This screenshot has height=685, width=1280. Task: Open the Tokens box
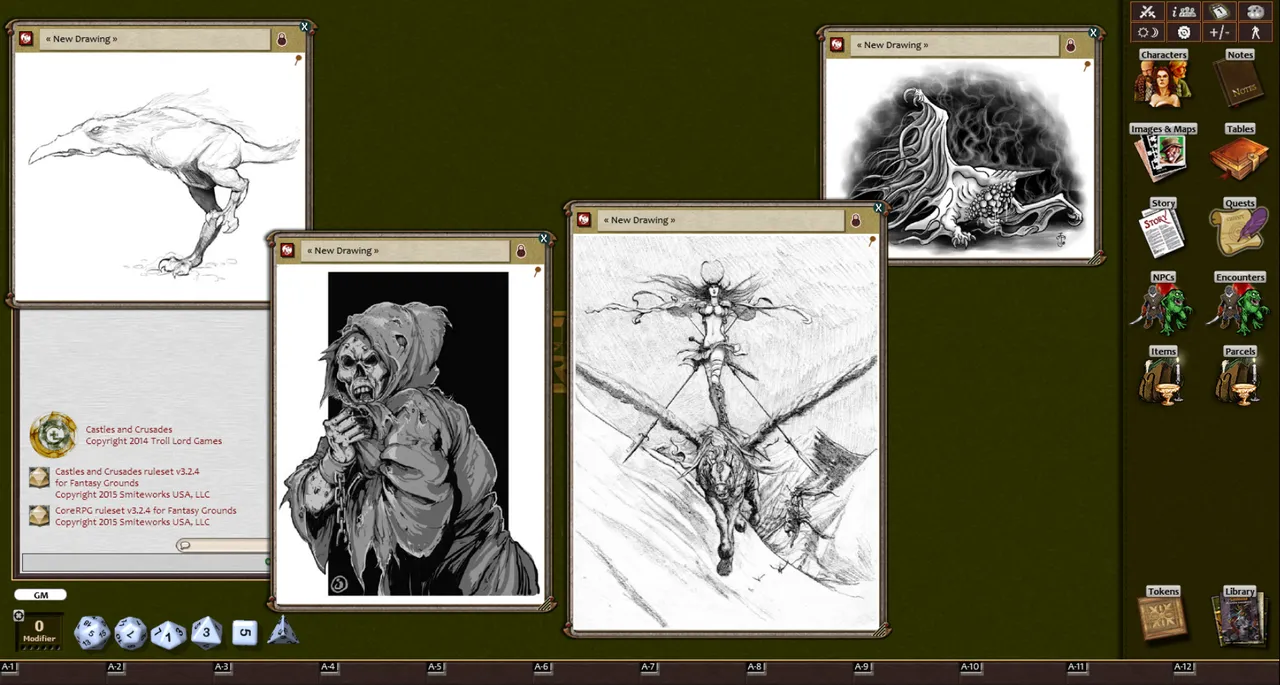pyautogui.click(x=1162, y=615)
